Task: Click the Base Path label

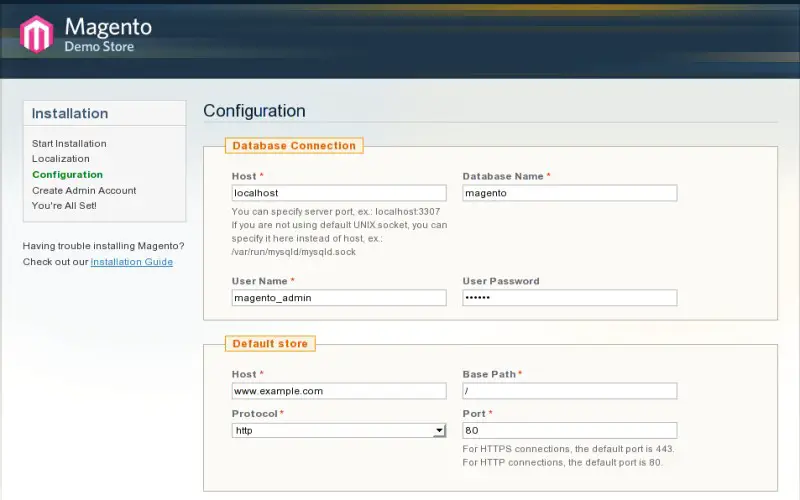Action: (x=489, y=374)
